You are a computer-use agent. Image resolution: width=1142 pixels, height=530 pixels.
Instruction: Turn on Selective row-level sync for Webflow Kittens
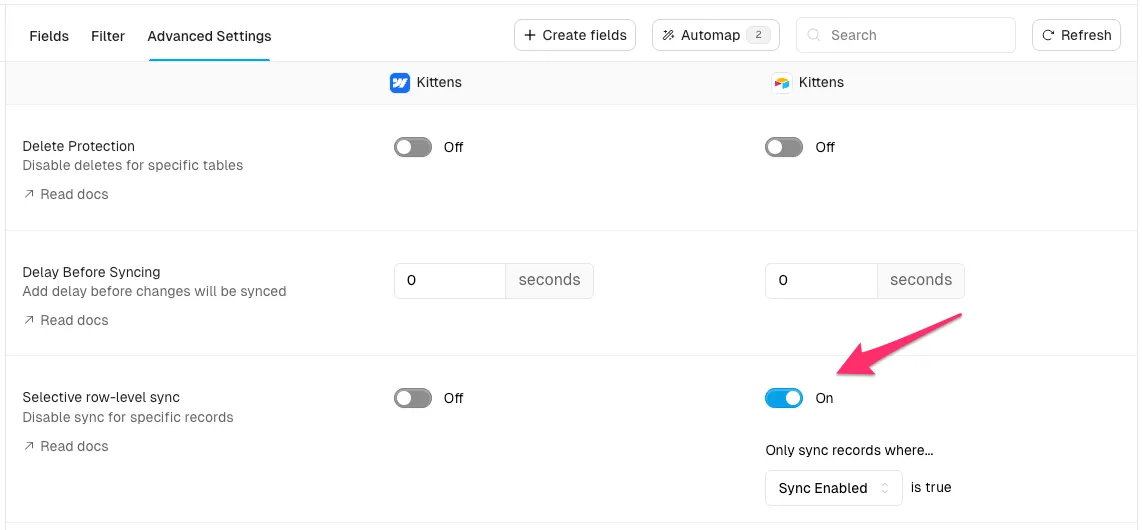pyautogui.click(x=413, y=398)
